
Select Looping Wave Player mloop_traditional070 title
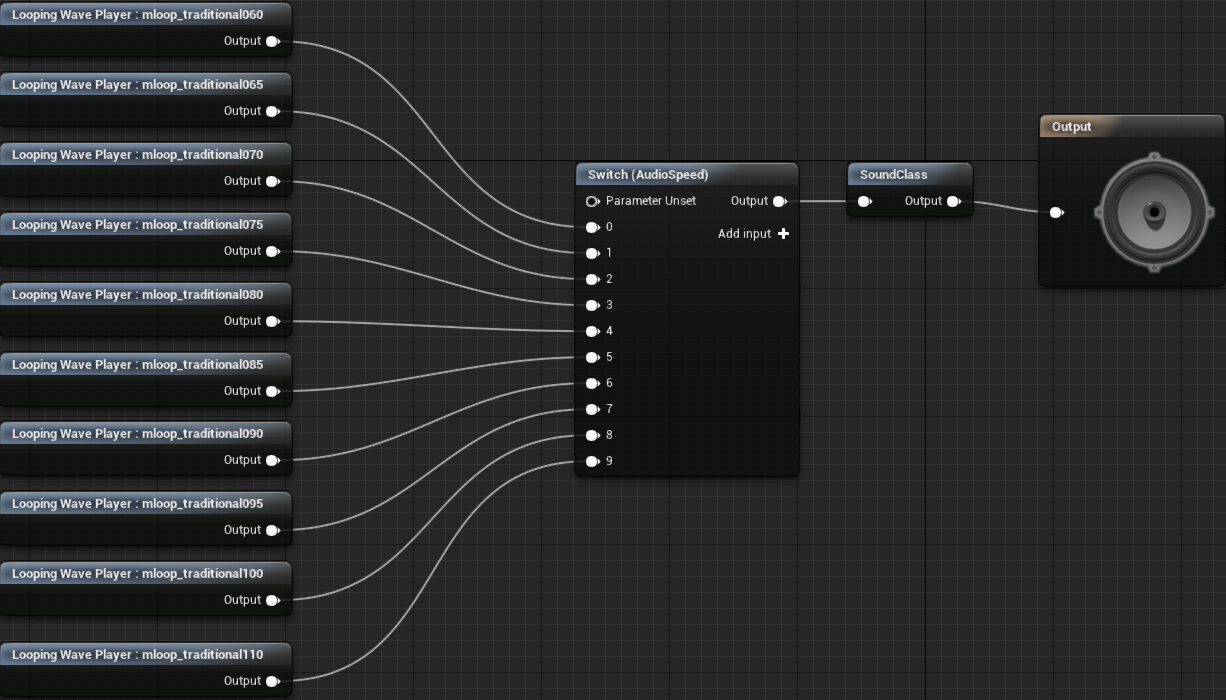tap(138, 155)
